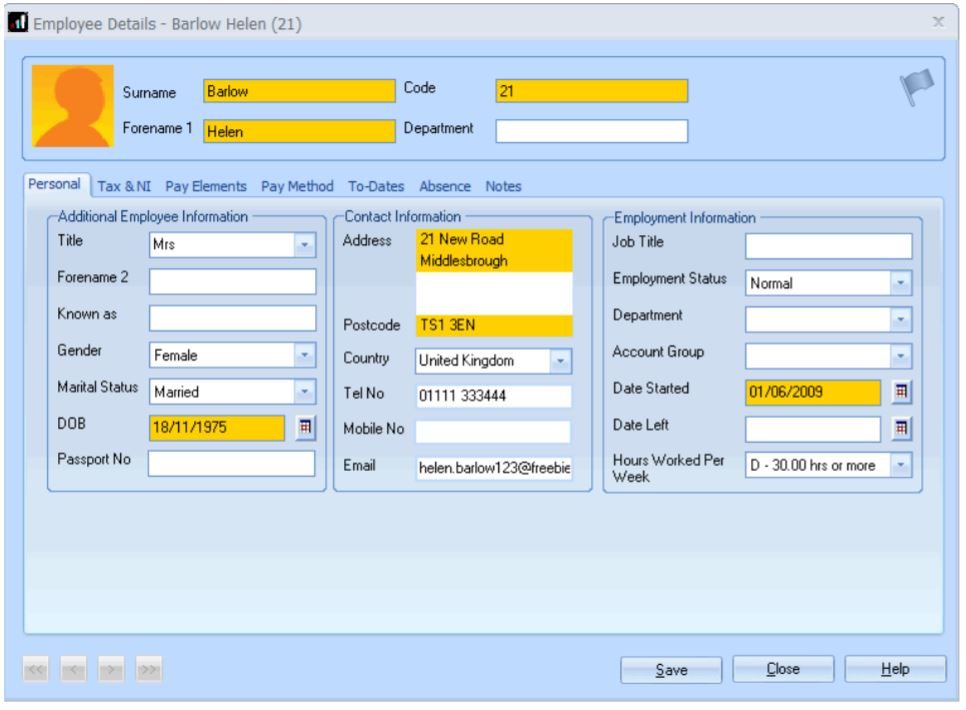
Task: Switch to the Notes tab
Action: point(503,186)
